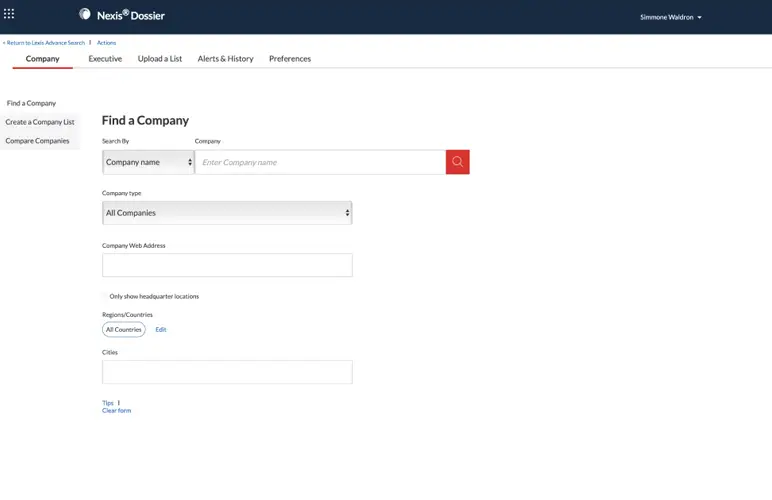772x500 pixels.
Task: Edit the Regions/Countries selection
Action: (x=161, y=329)
